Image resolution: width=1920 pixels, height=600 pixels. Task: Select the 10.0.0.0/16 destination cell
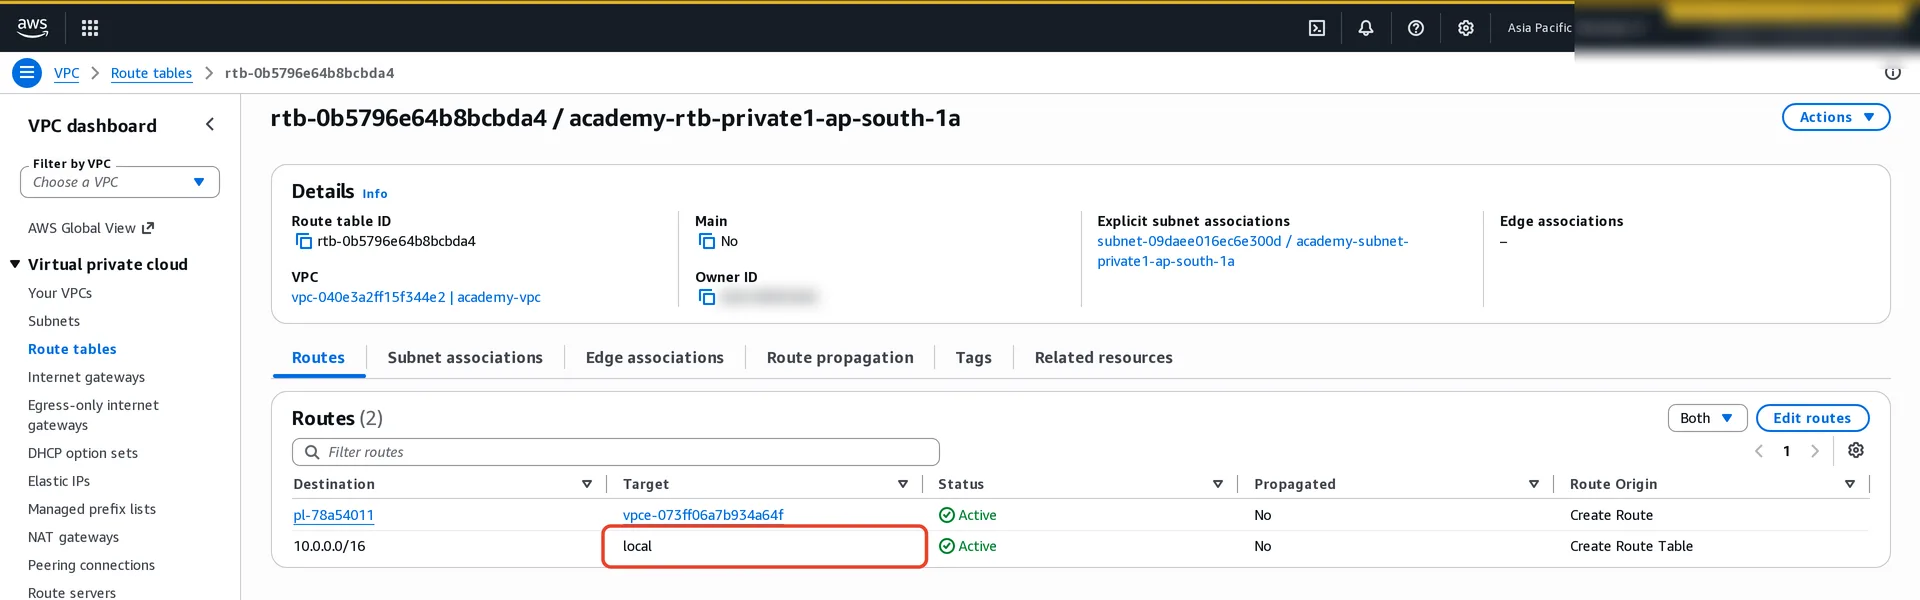click(x=329, y=546)
